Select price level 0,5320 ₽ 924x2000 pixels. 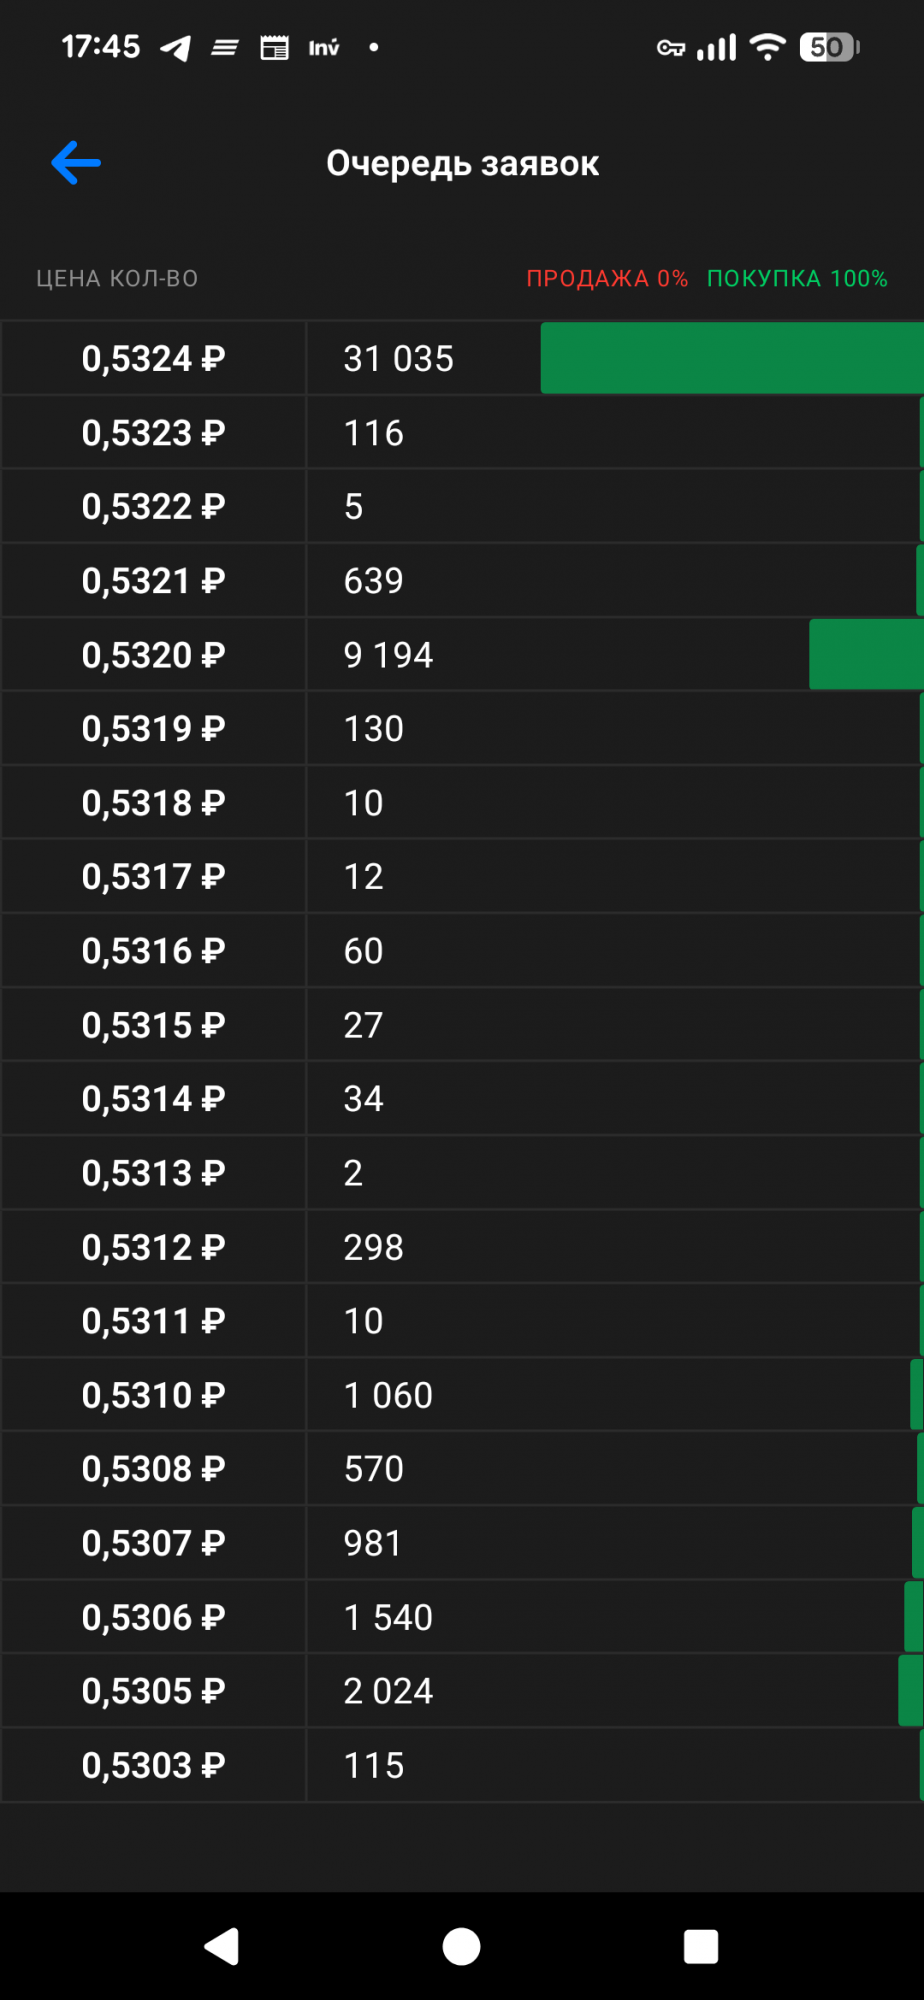coord(153,655)
